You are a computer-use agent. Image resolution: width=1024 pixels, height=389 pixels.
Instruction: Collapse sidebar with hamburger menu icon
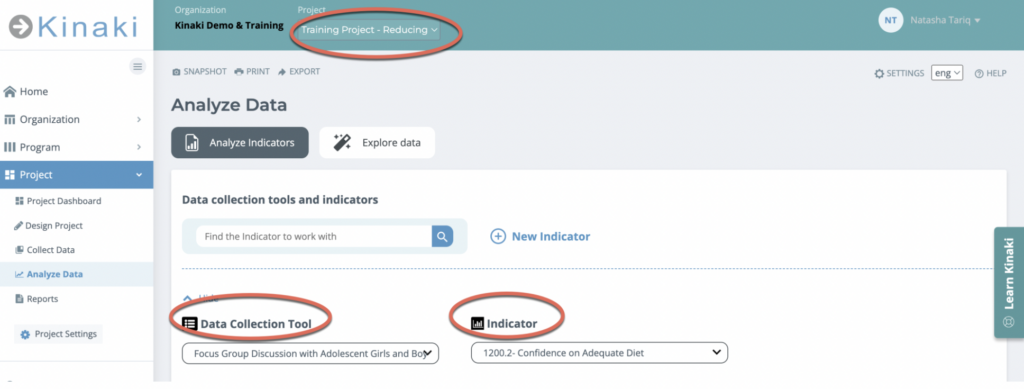tap(137, 66)
